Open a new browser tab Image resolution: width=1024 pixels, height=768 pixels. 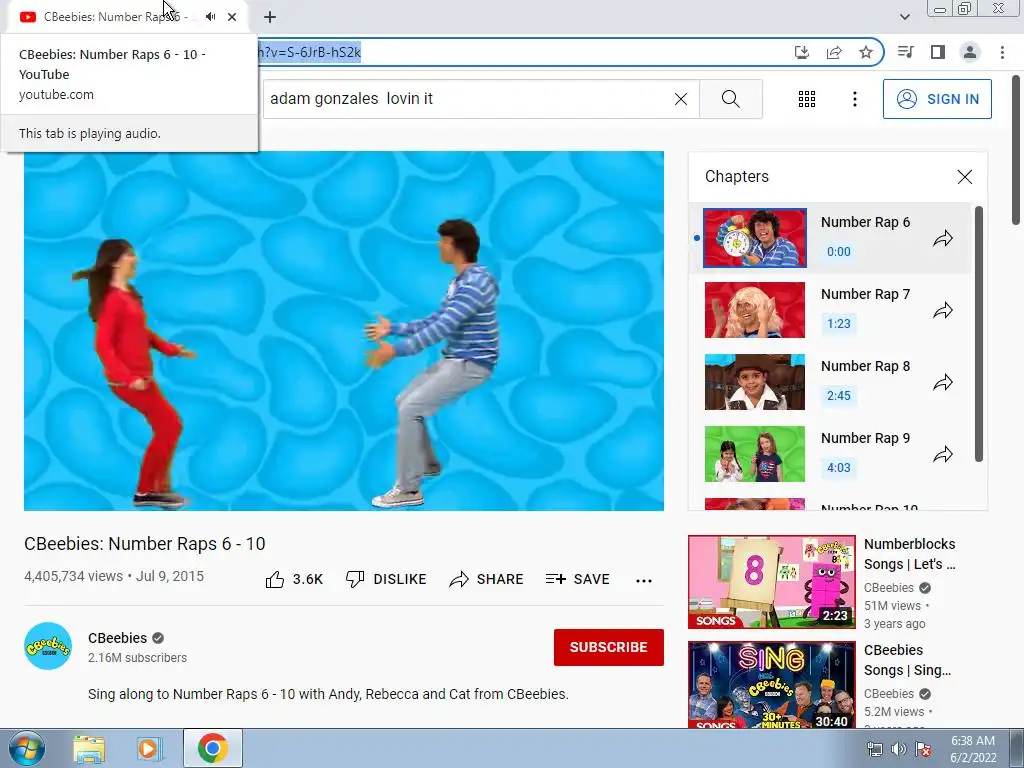(x=270, y=18)
